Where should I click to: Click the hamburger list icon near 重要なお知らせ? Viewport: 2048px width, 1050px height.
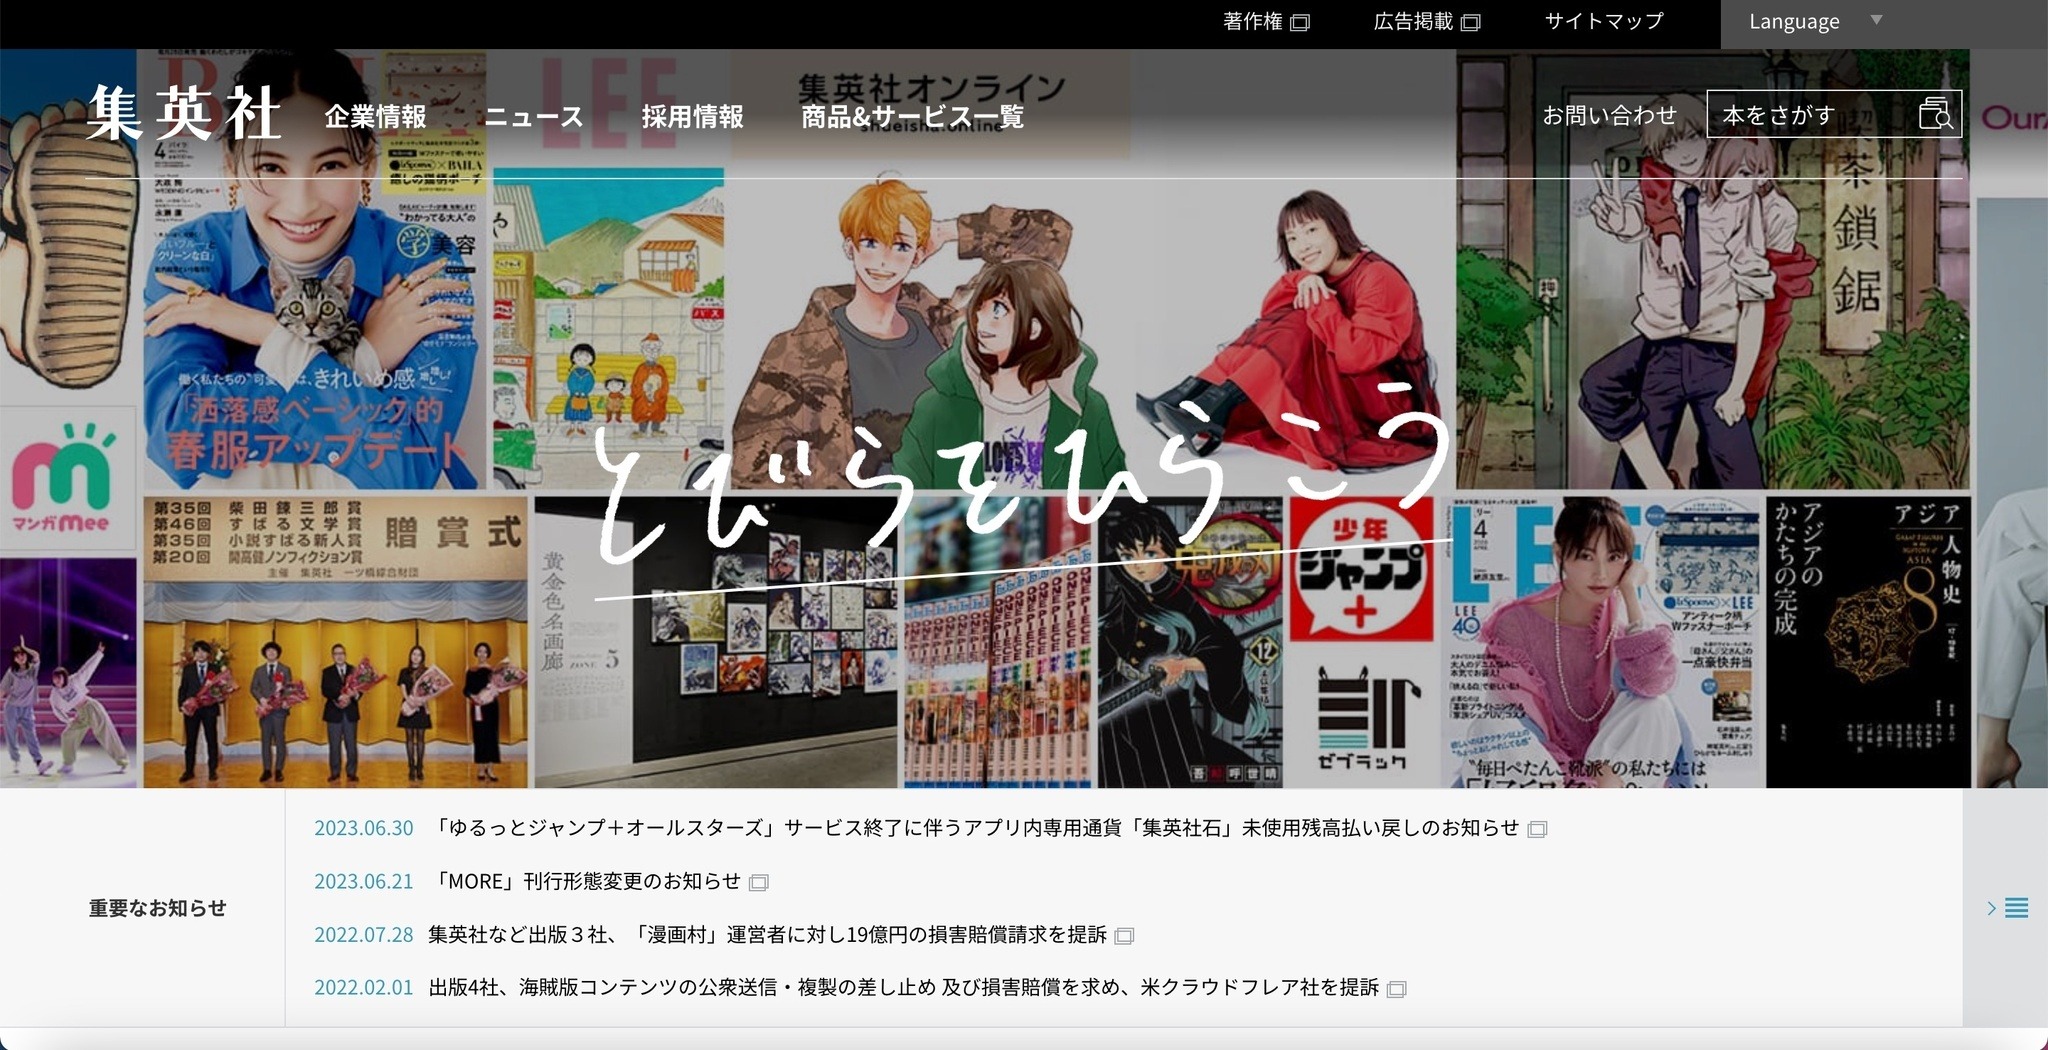coord(2019,908)
